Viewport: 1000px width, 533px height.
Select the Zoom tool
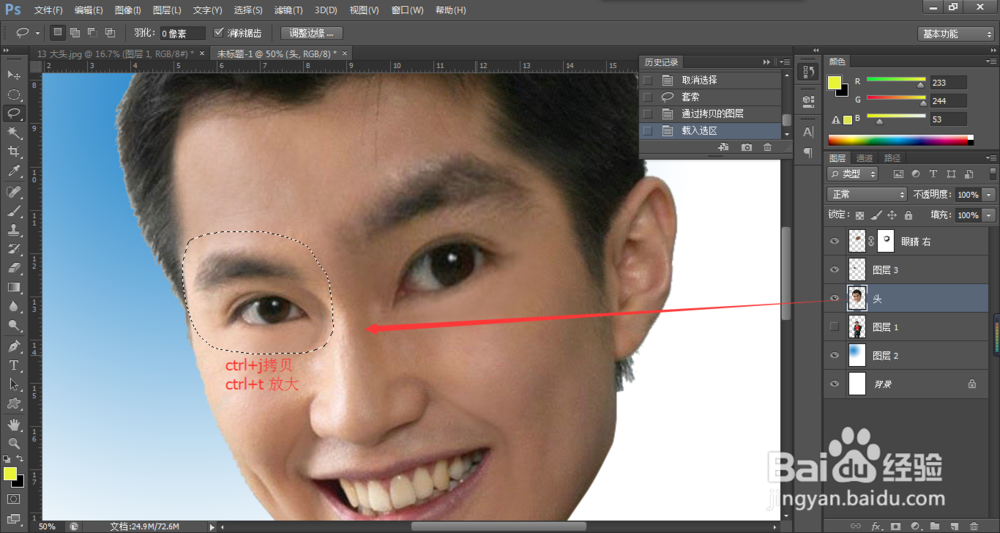13,443
